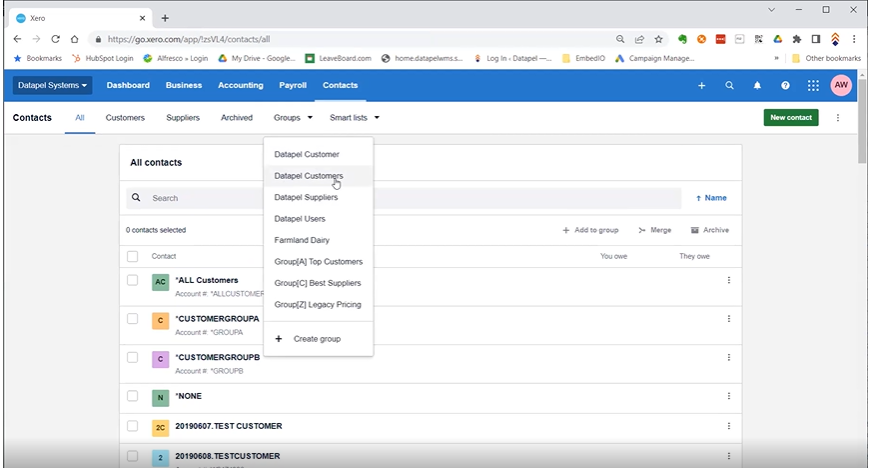The width and height of the screenshot is (869, 468).
Task: Click the 2C avatar of 20190607.TEST CUSTOMER
Action: pyautogui.click(x=160, y=428)
